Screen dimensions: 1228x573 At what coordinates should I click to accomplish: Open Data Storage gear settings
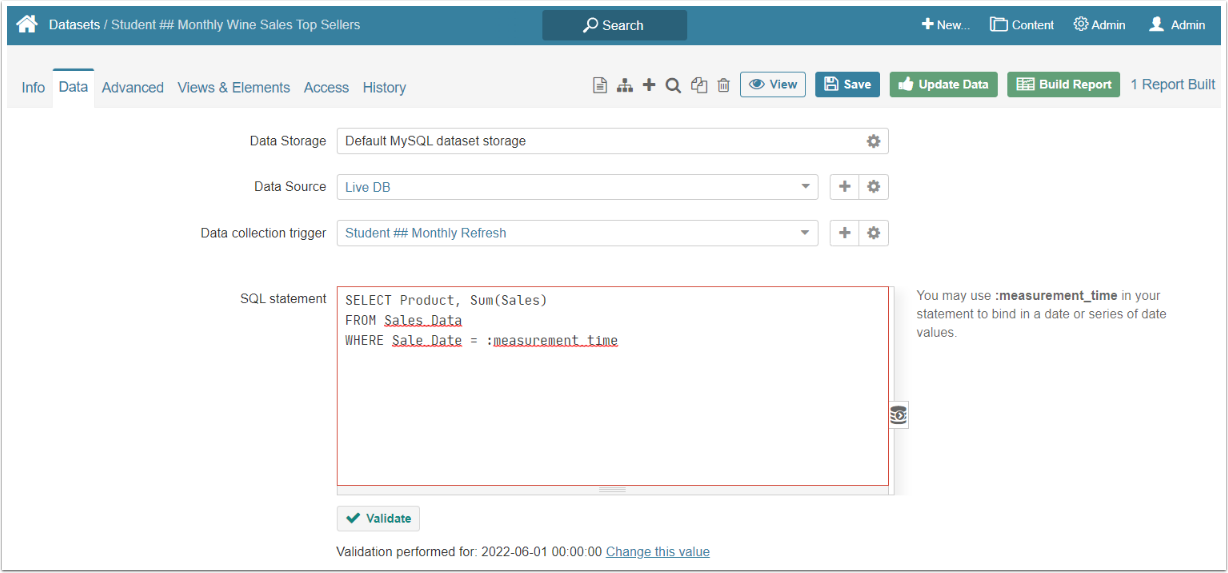pyautogui.click(x=873, y=141)
